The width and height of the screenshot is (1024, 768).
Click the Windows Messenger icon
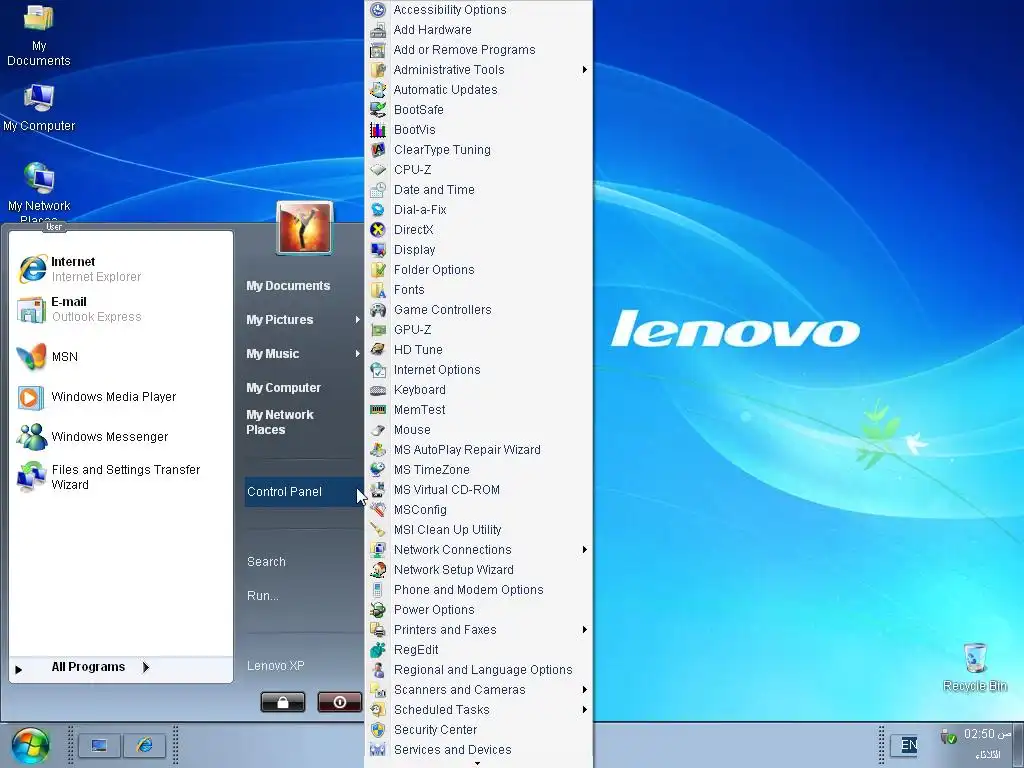(x=31, y=436)
